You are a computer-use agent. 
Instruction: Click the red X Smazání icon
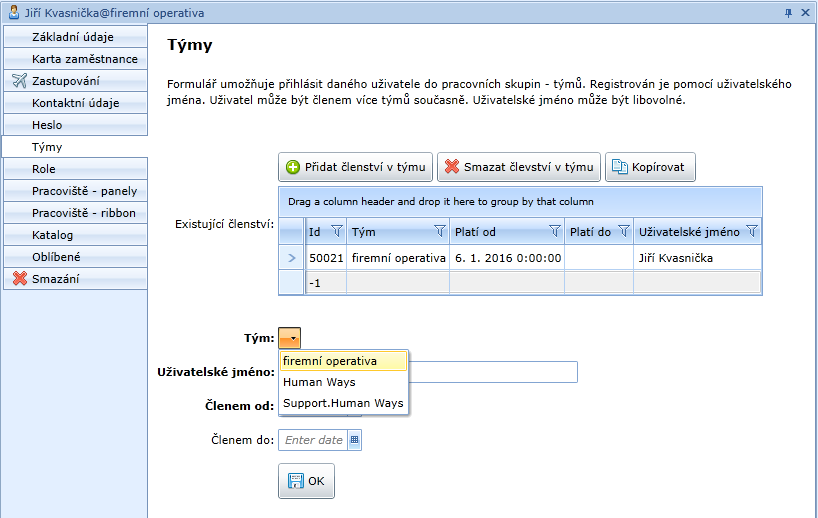pyautogui.click(x=18, y=279)
